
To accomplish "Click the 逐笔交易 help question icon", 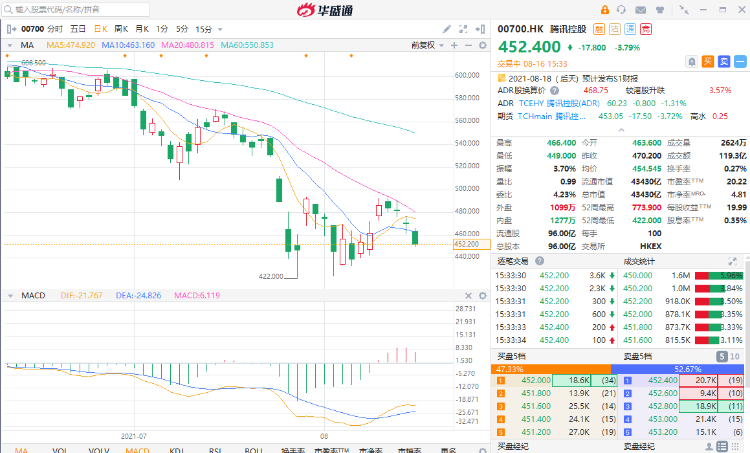I will point(540,261).
